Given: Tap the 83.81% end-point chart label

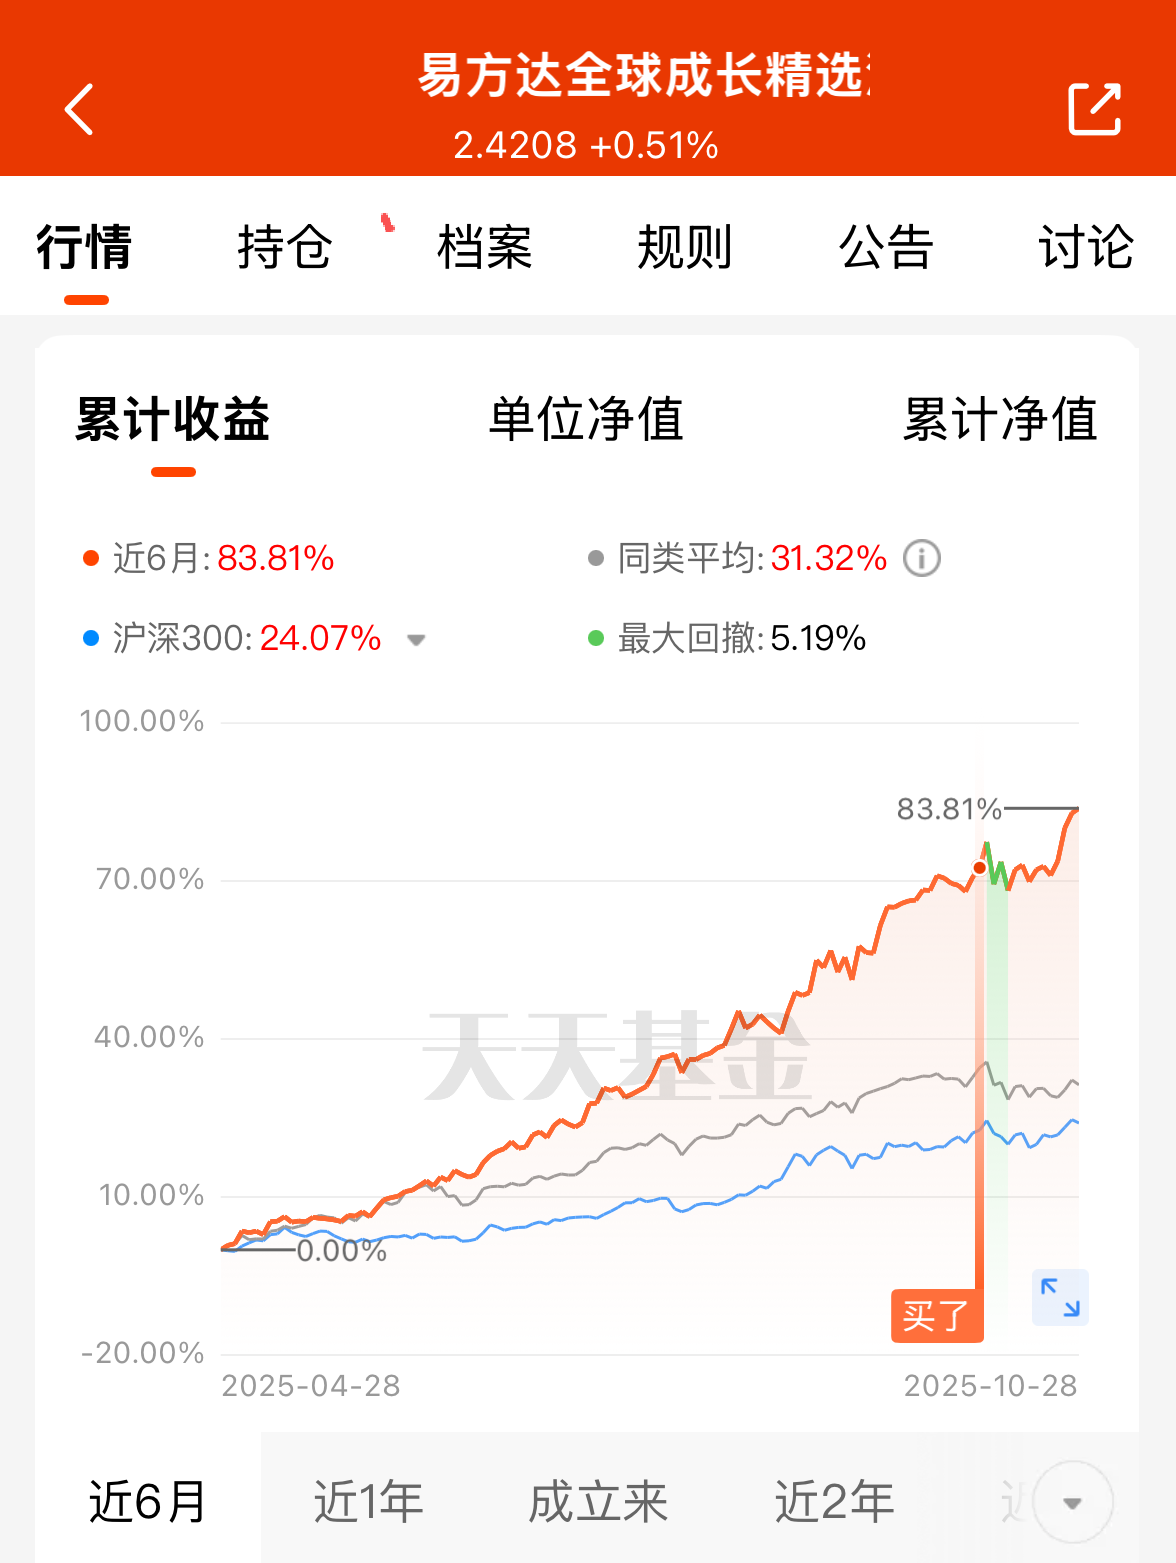Looking at the screenshot, I should [948, 808].
